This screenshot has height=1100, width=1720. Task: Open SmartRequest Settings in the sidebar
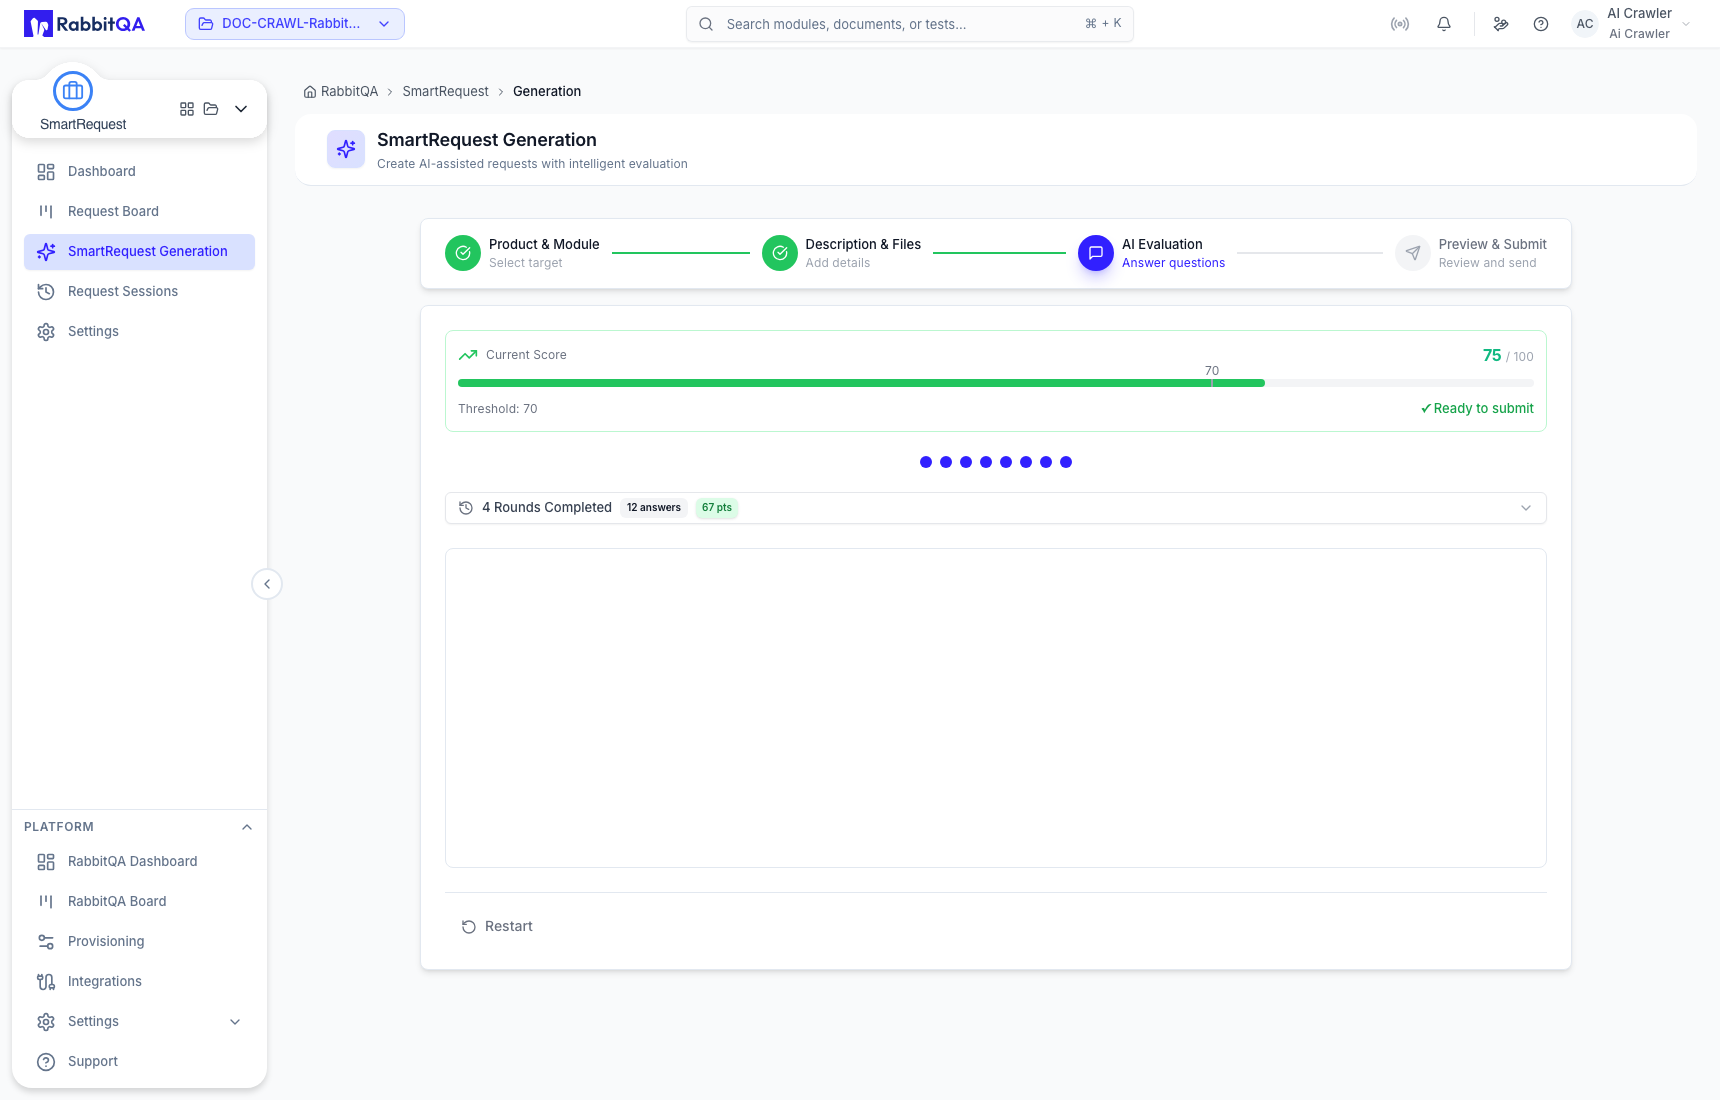pyautogui.click(x=139, y=332)
